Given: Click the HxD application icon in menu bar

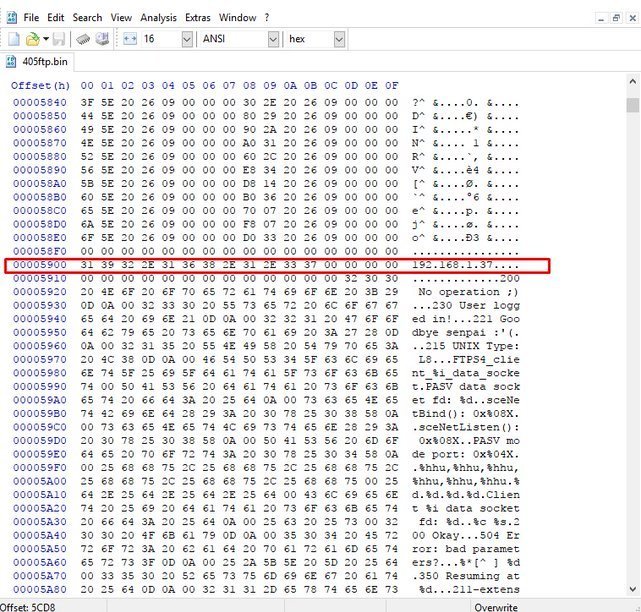Looking at the screenshot, I should [x=9, y=17].
